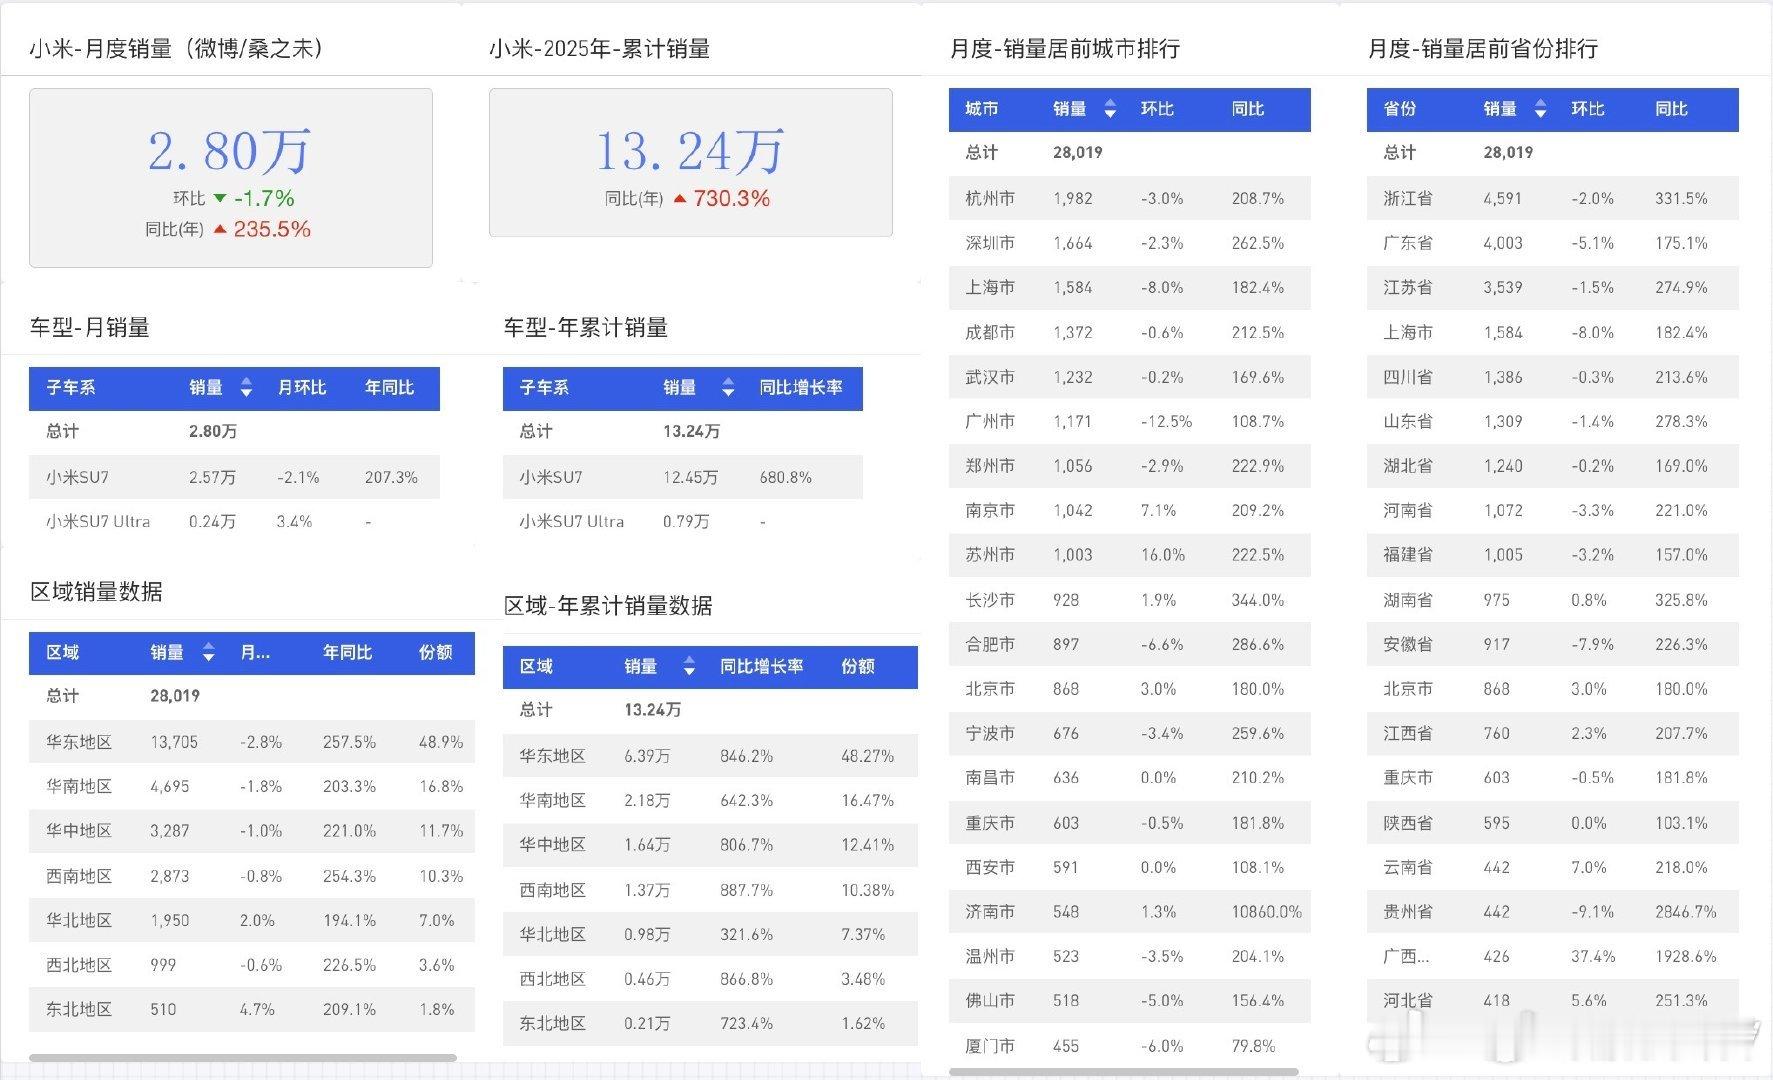Screen dimensions: 1773x1080
Task: Click 同比增长率 header in 车型-年累计销量 table
Action: [801, 388]
